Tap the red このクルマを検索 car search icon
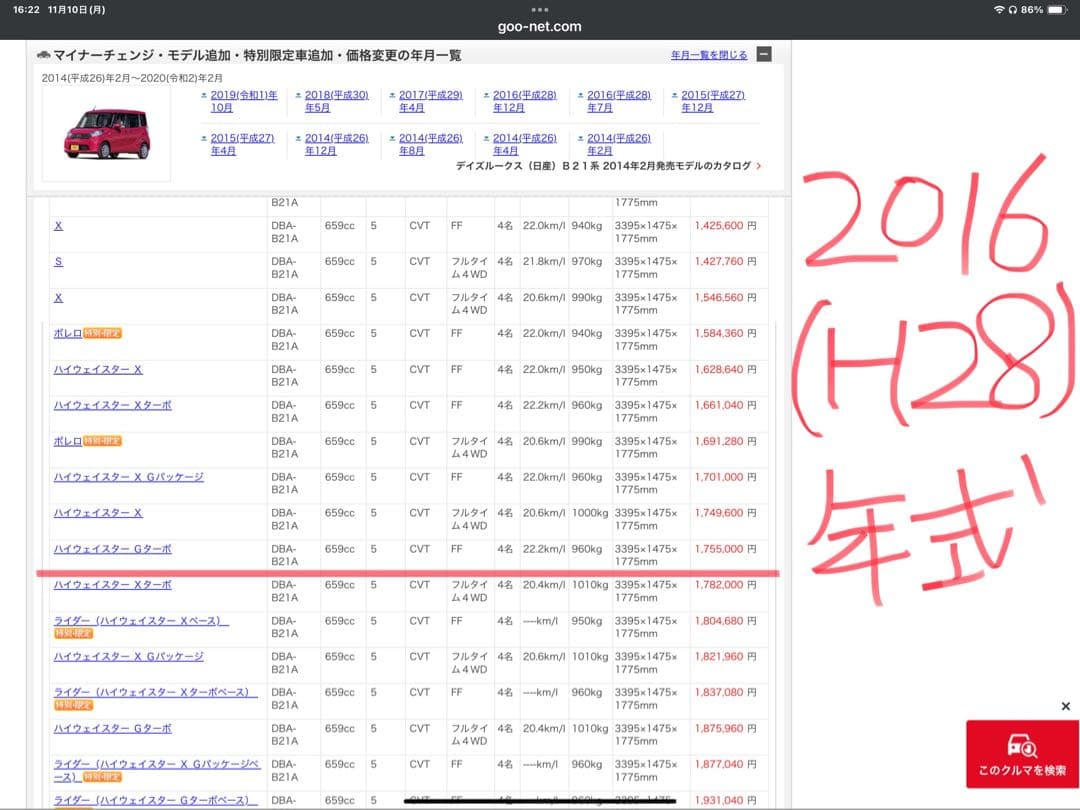1080x810 pixels. click(1022, 747)
